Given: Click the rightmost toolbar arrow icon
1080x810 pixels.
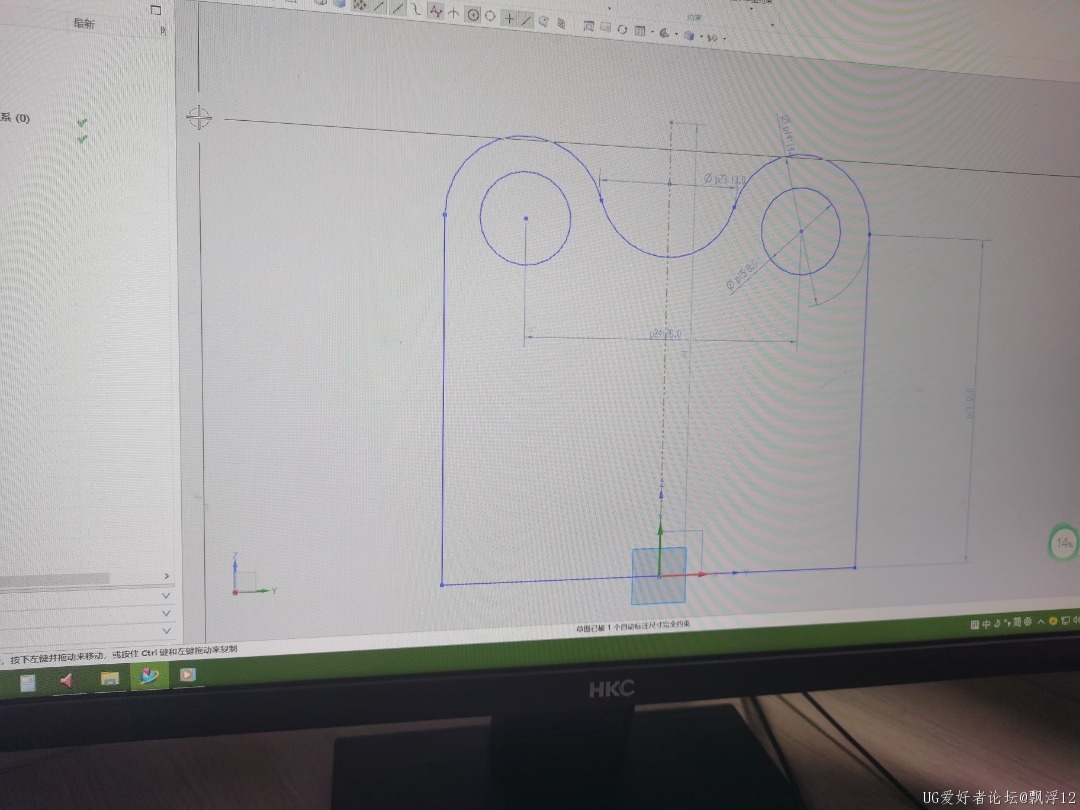Looking at the screenshot, I should point(713,38).
